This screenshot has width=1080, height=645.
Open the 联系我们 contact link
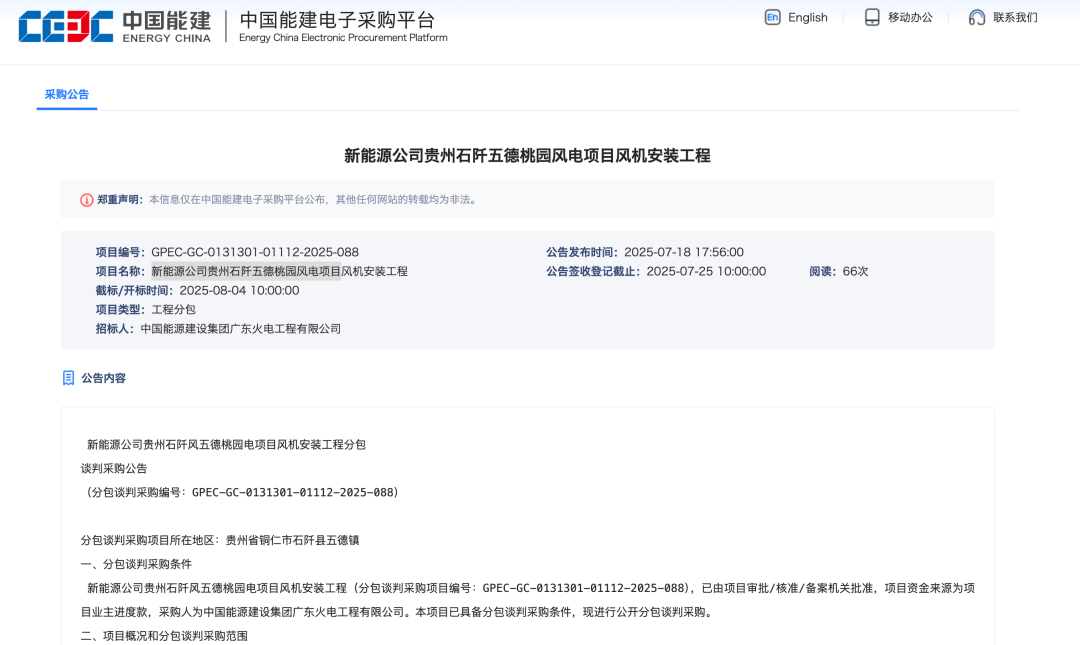[x=1015, y=17]
